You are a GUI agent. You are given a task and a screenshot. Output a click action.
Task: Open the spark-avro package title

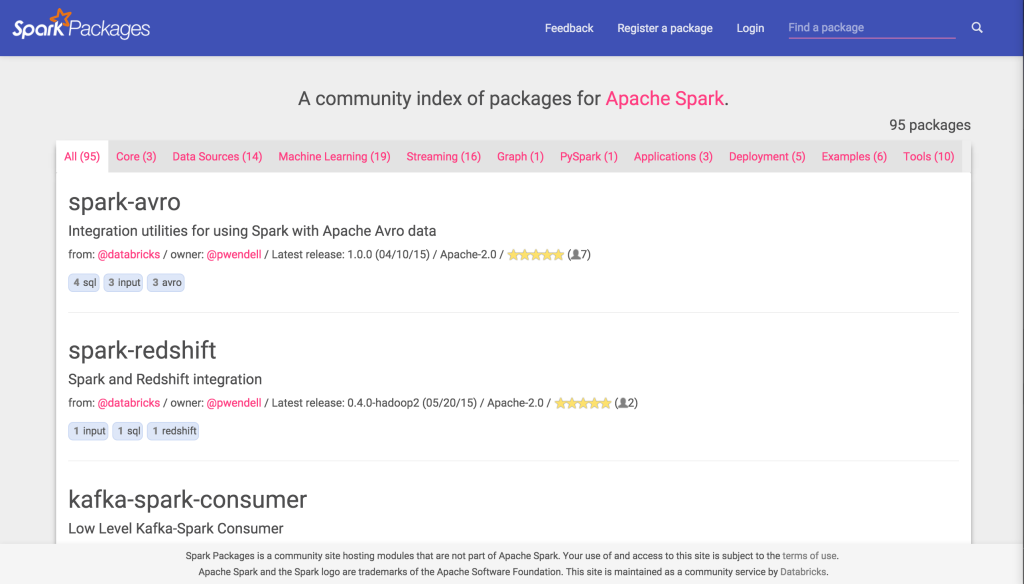124,202
